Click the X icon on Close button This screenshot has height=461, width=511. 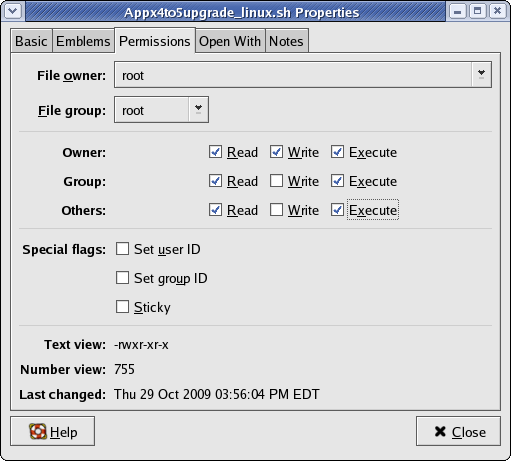coord(440,431)
